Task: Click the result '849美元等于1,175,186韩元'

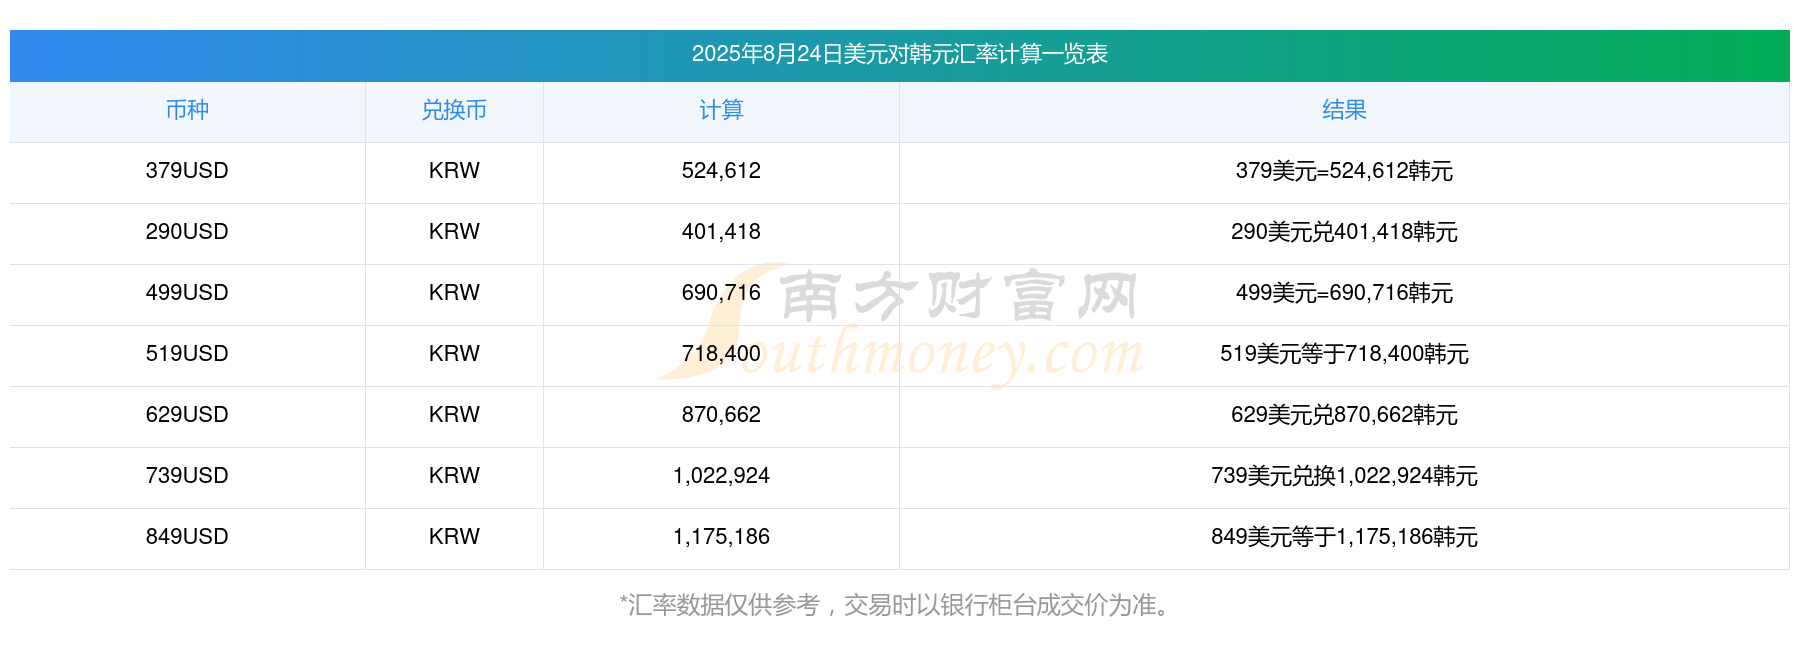Action: pyautogui.click(x=1344, y=537)
